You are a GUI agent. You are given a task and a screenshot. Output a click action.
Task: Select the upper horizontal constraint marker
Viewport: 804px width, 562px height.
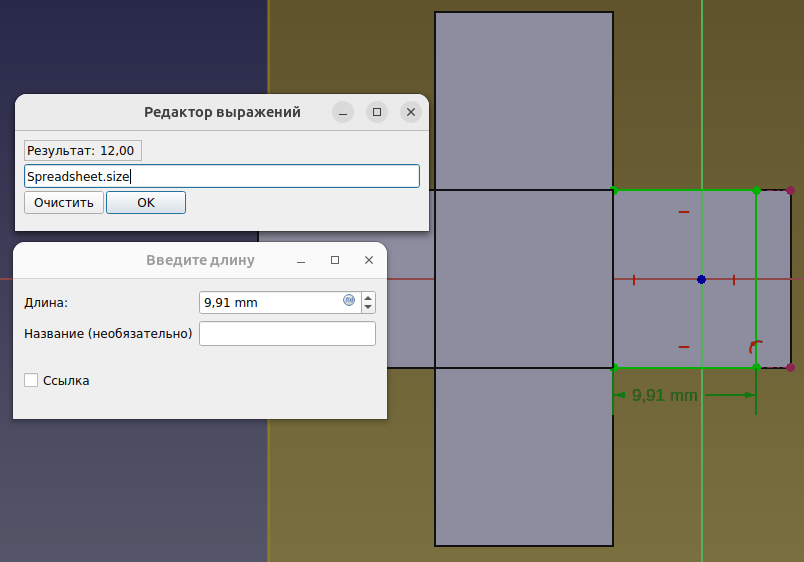pyautogui.click(x=684, y=212)
